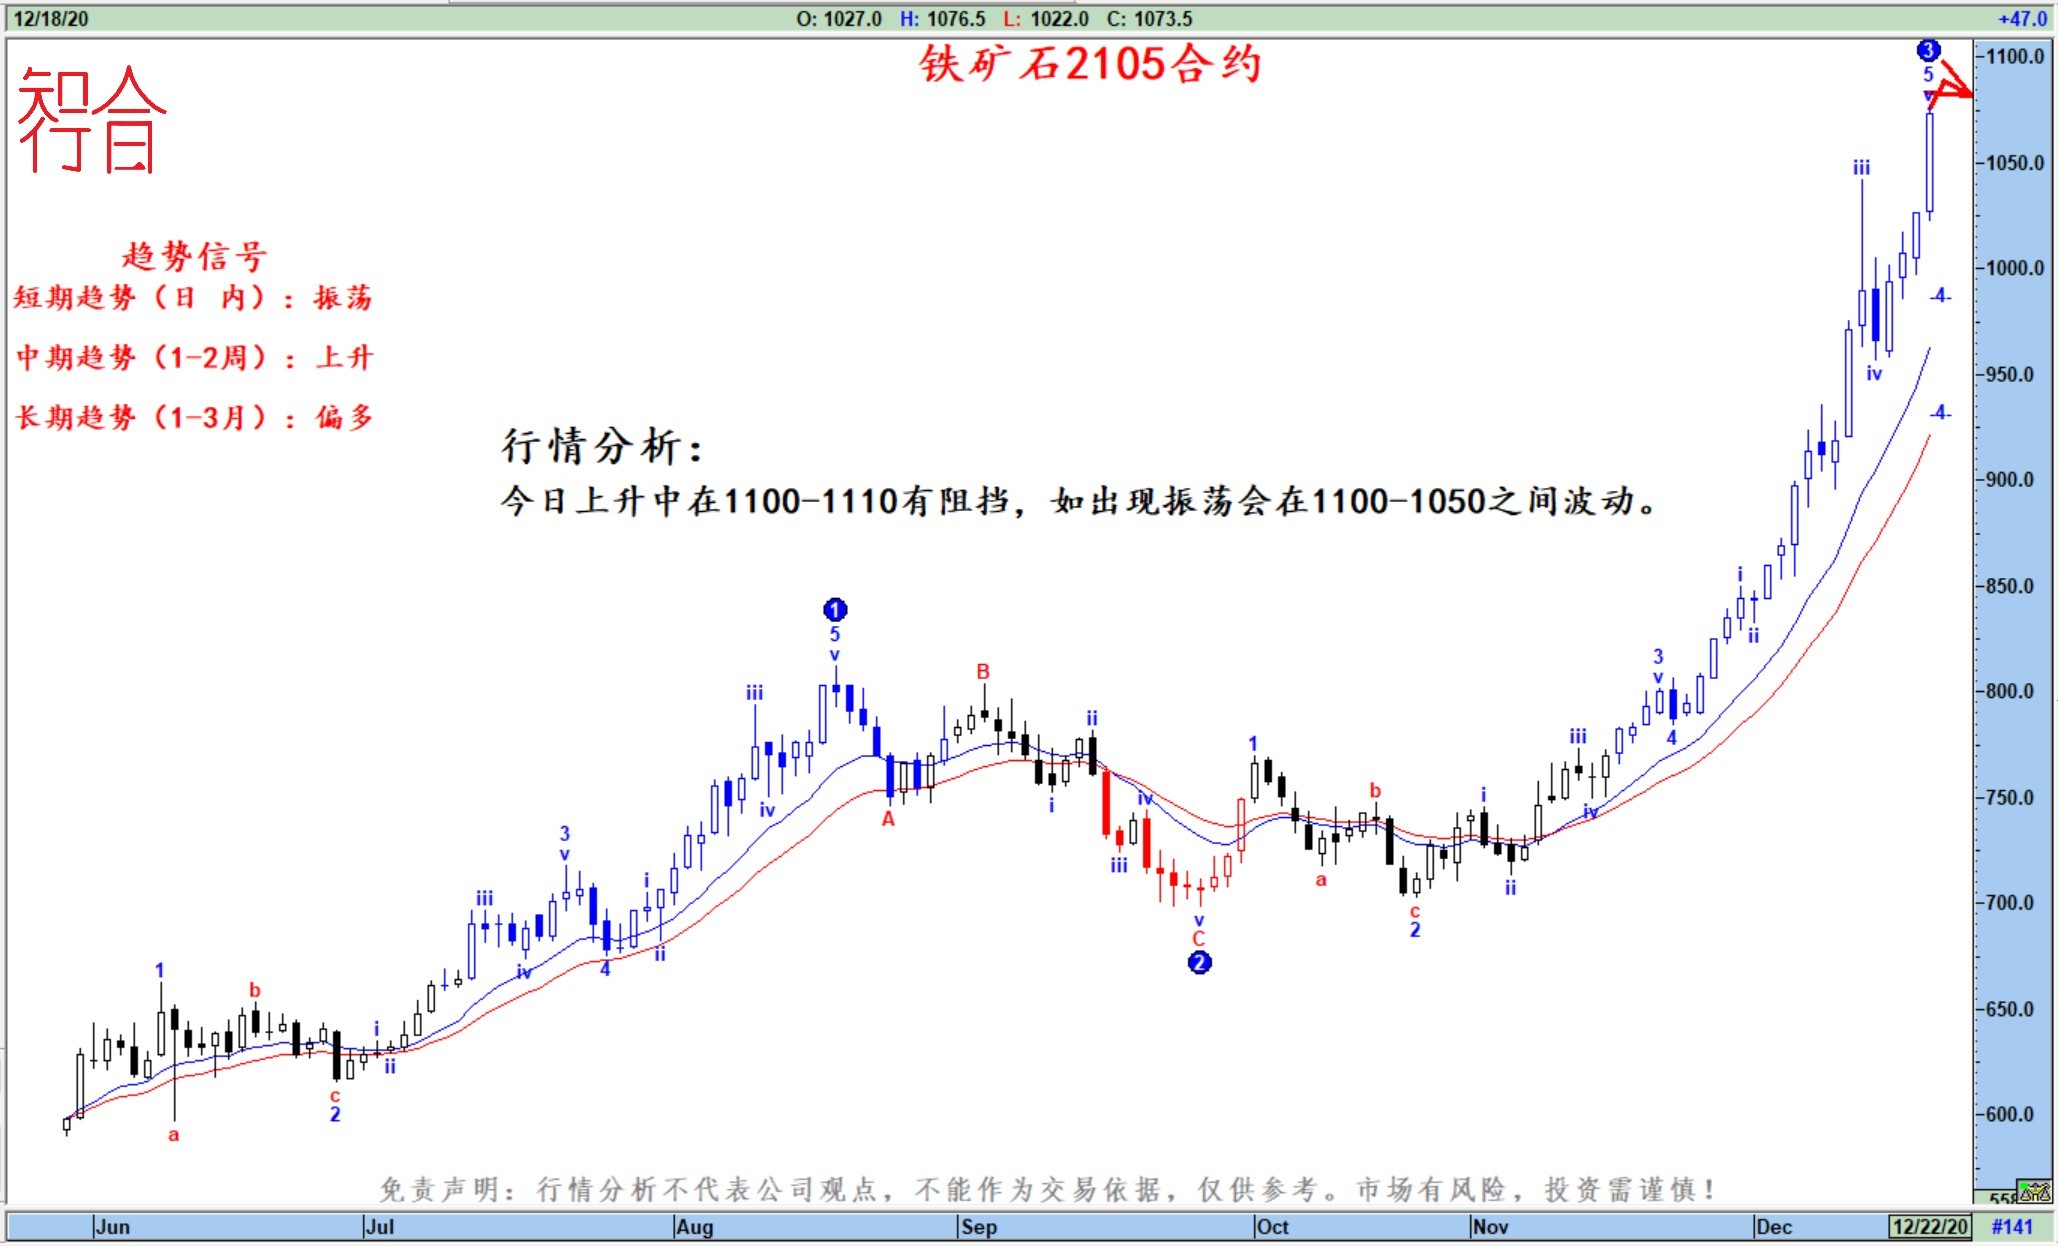Click the 趋势信号 heading on the left

[194, 256]
